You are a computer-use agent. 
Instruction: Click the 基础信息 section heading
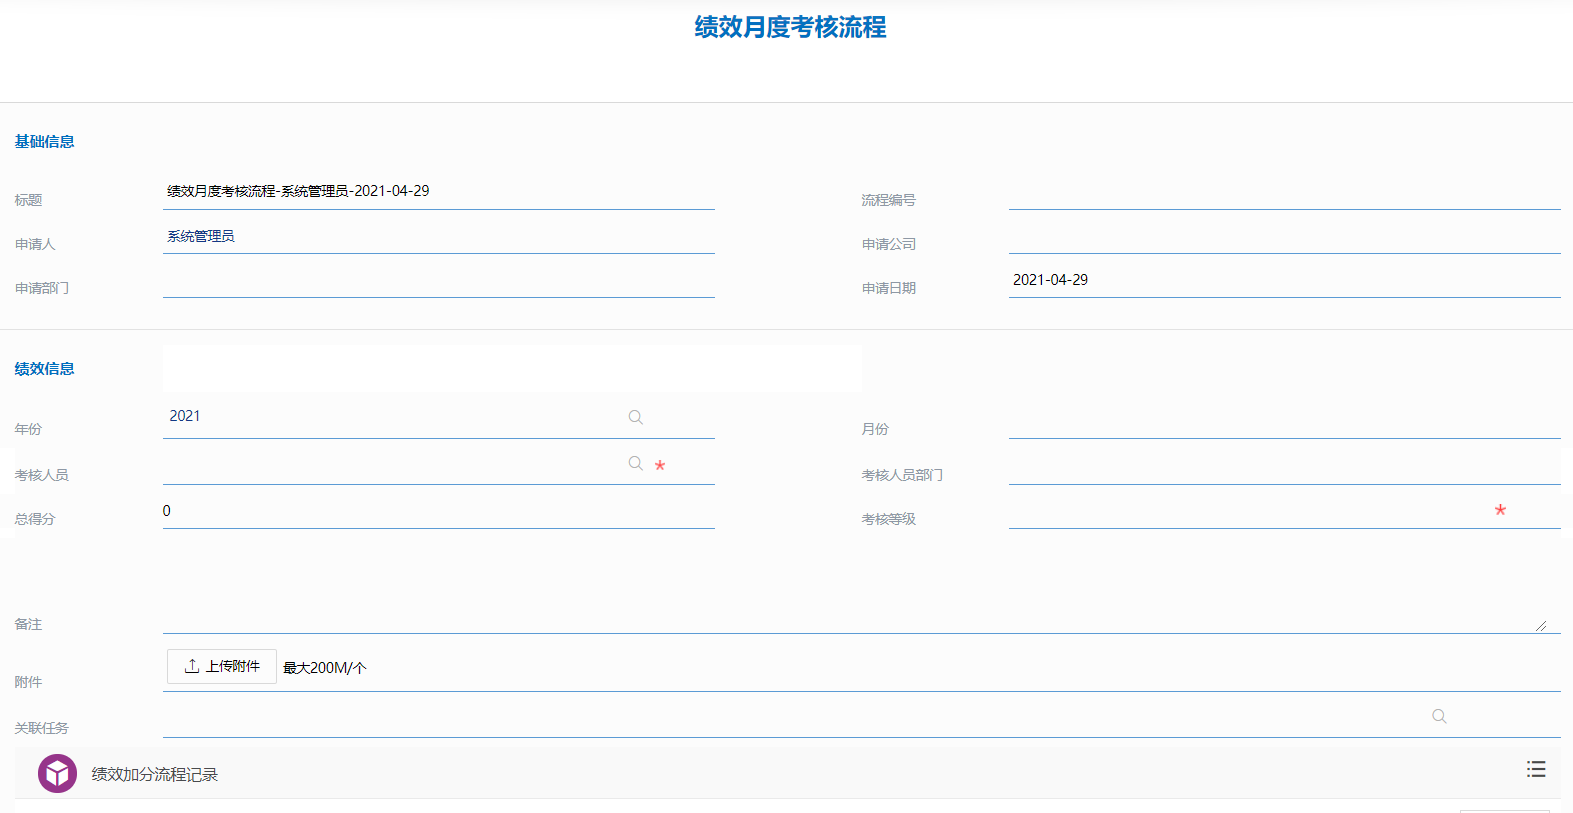click(44, 142)
